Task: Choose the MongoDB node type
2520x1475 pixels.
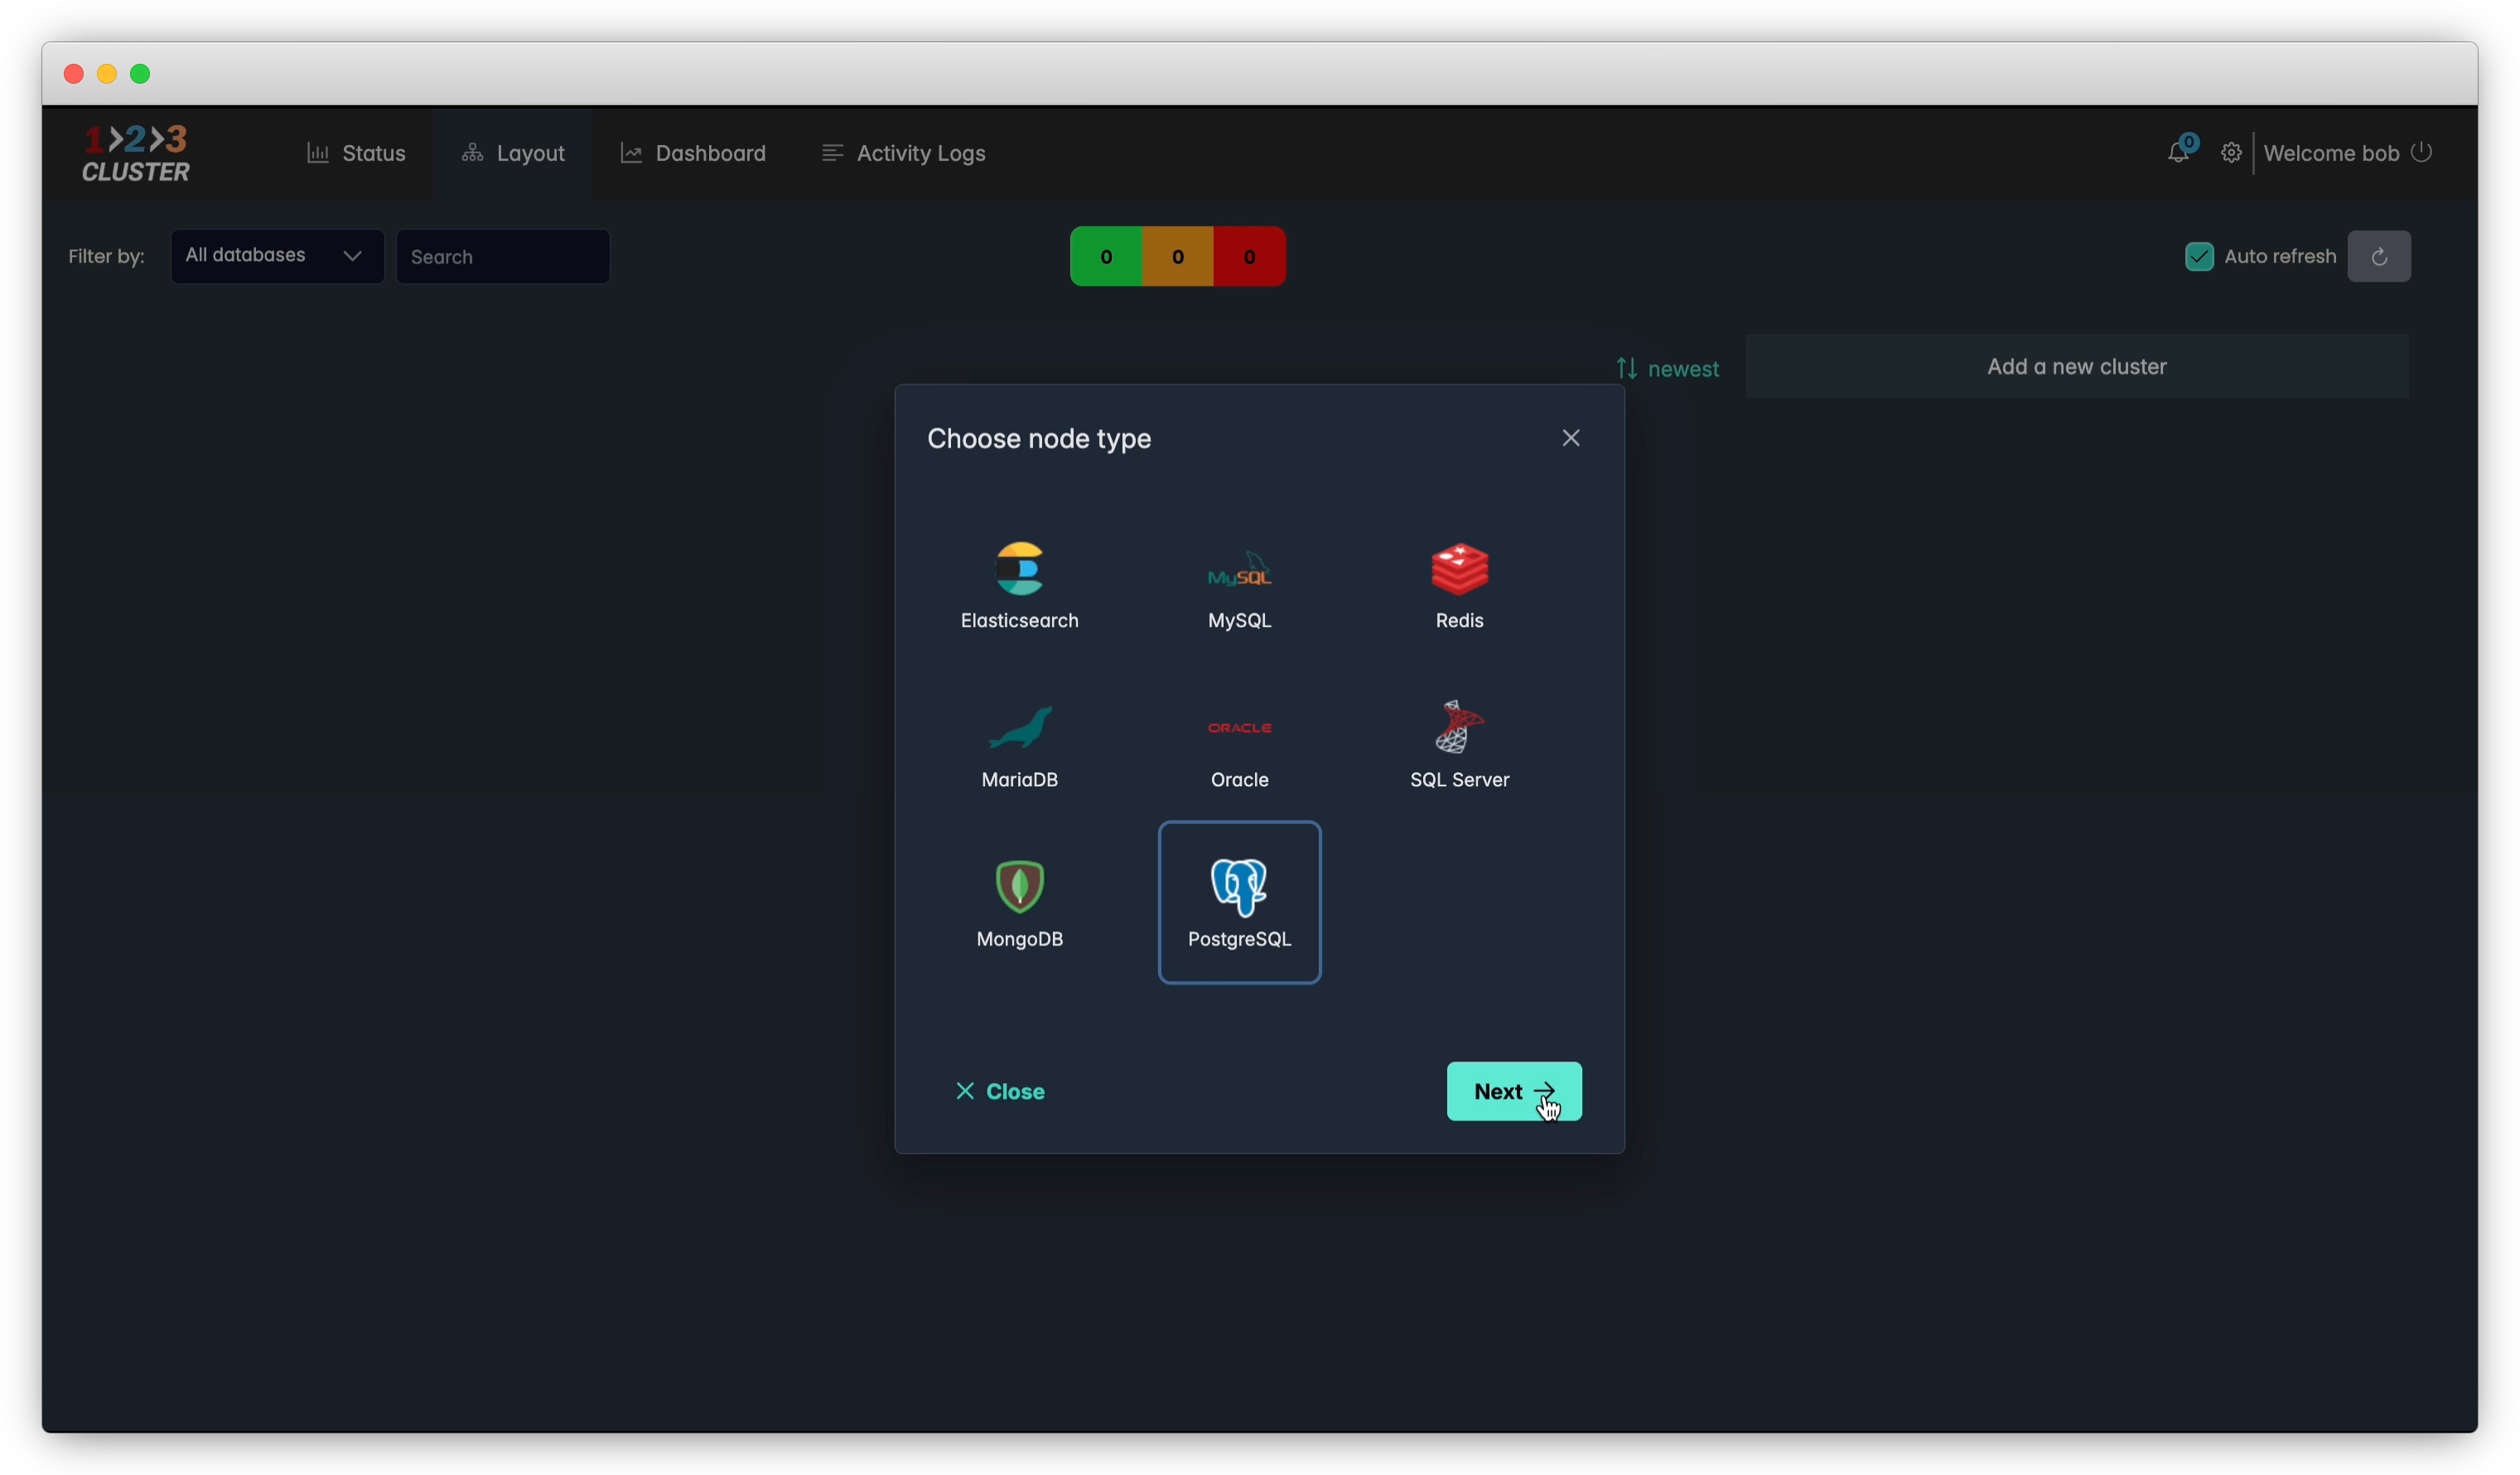Action: [x=1019, y=903]
